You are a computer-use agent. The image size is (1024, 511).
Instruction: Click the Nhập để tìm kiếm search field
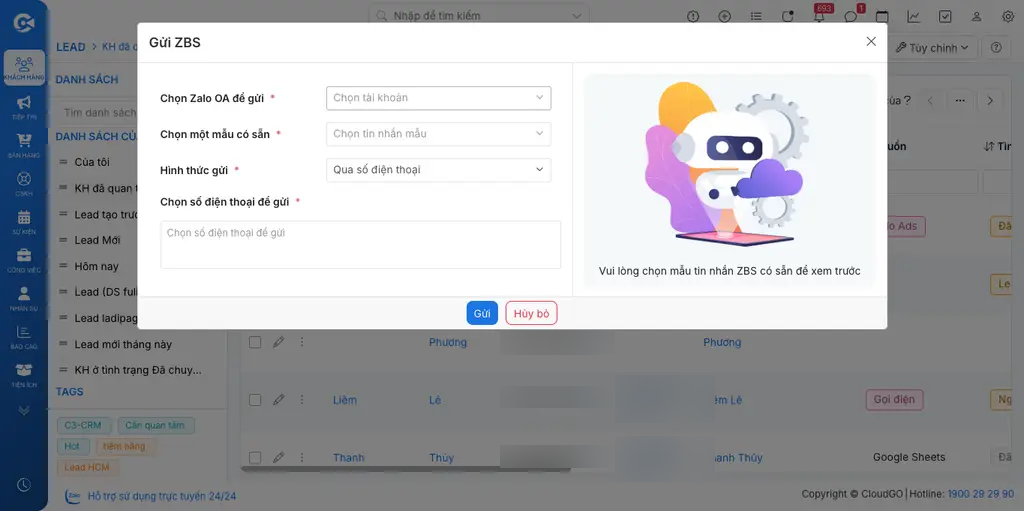(479, 16)
